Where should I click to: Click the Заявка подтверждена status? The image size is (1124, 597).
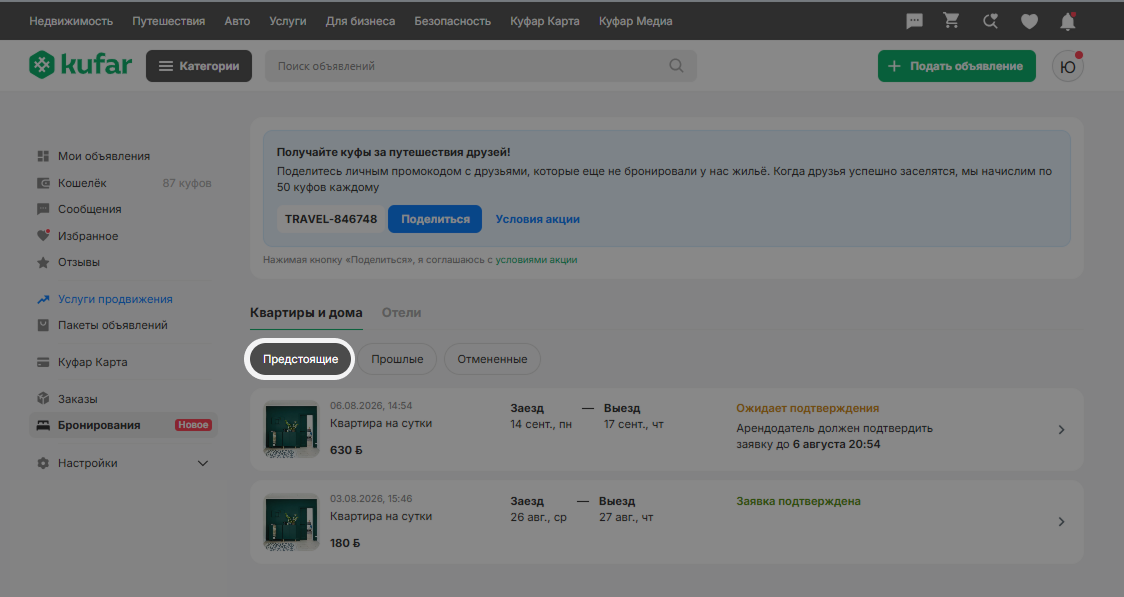pyautogui.click(x=799, y=501)
